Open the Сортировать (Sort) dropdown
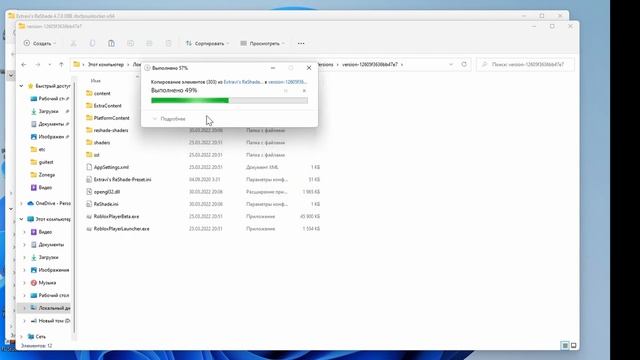 click(x=207, y=43)
